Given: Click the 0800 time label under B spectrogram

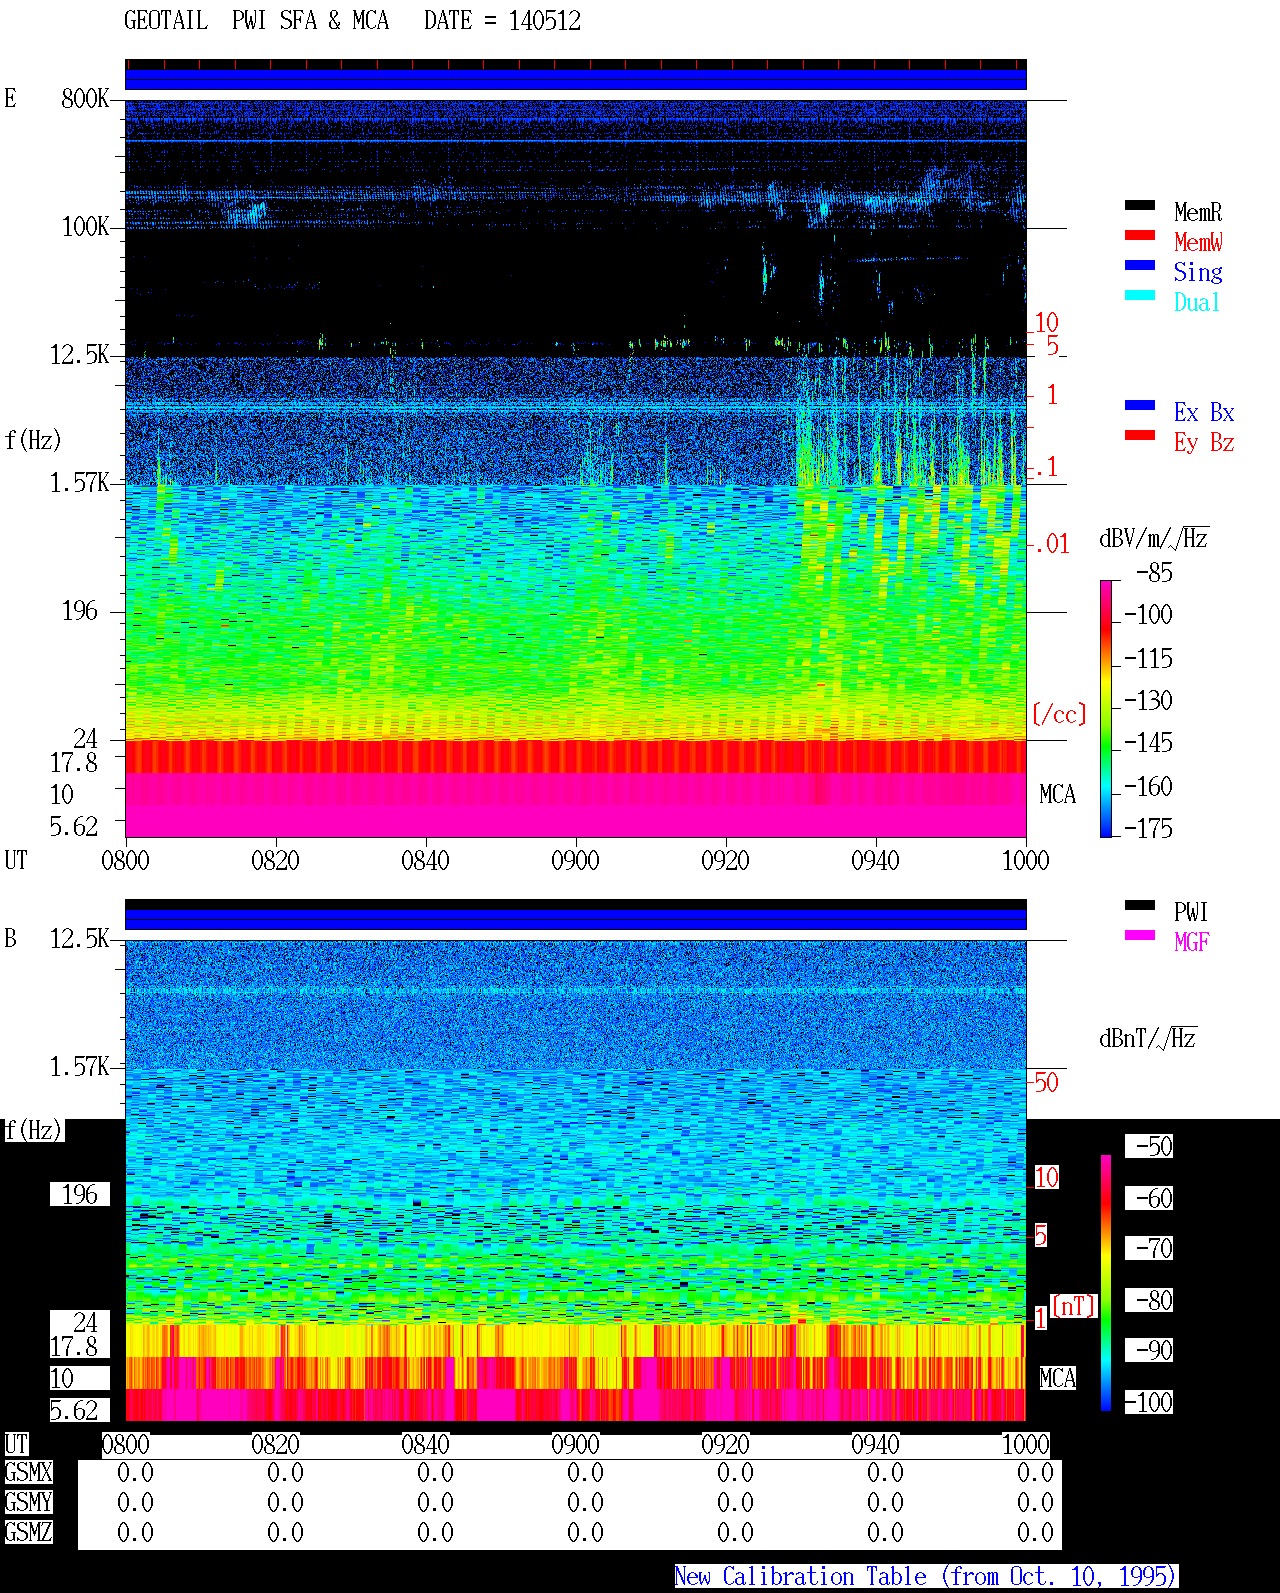Looking at the screenshot, I should click(x=125, y=1444).
